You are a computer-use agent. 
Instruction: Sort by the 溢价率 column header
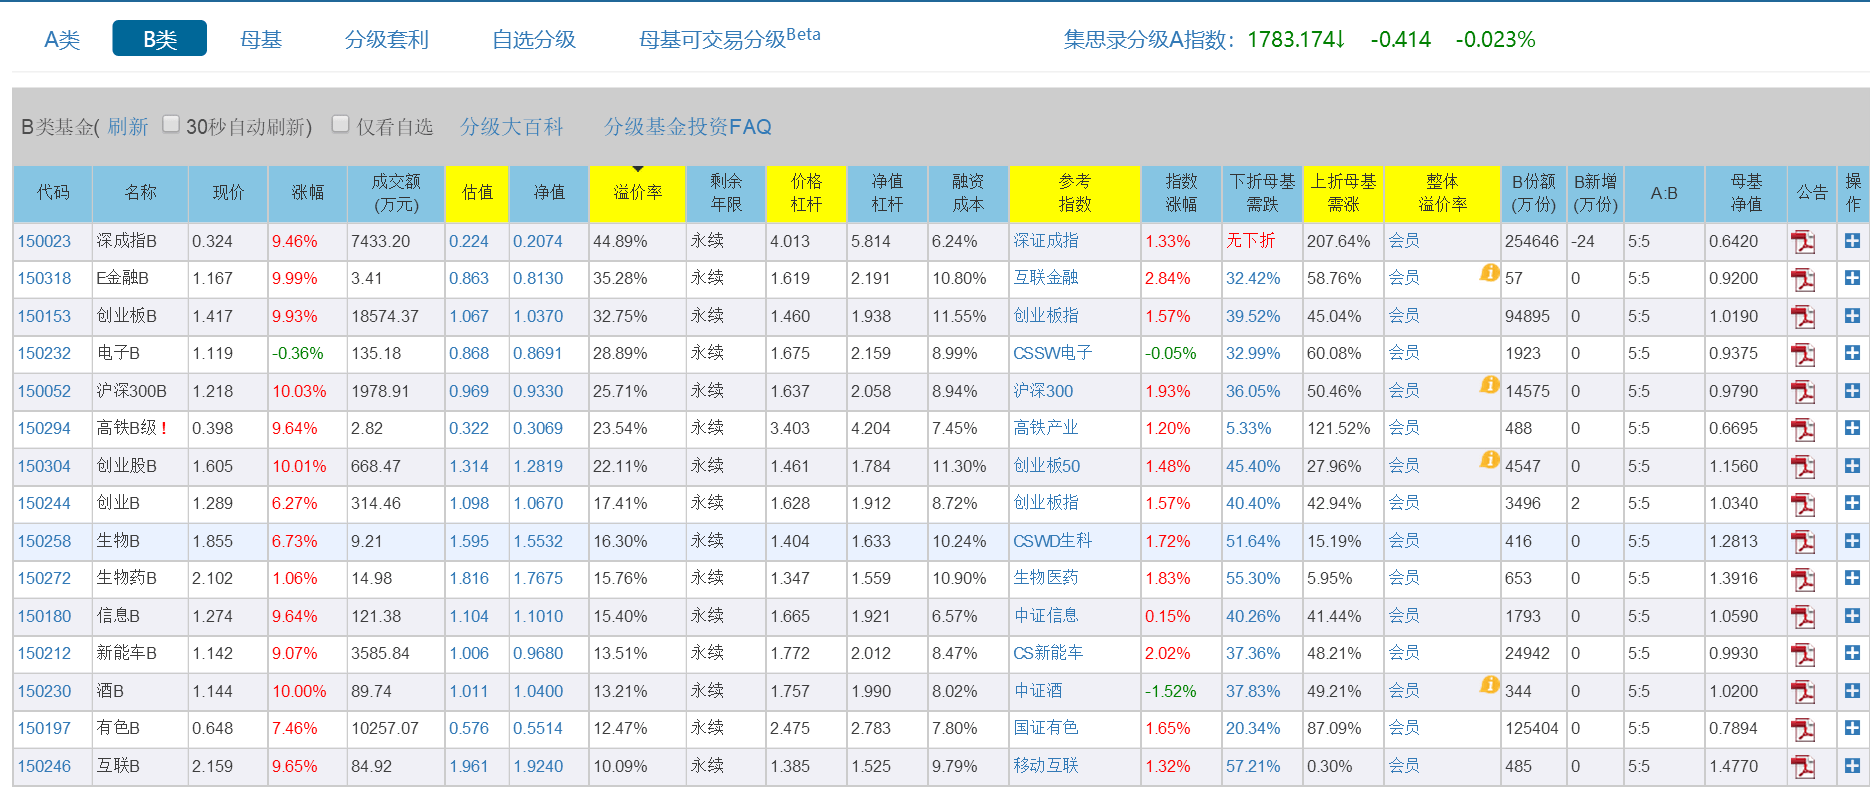coord(637,193)
